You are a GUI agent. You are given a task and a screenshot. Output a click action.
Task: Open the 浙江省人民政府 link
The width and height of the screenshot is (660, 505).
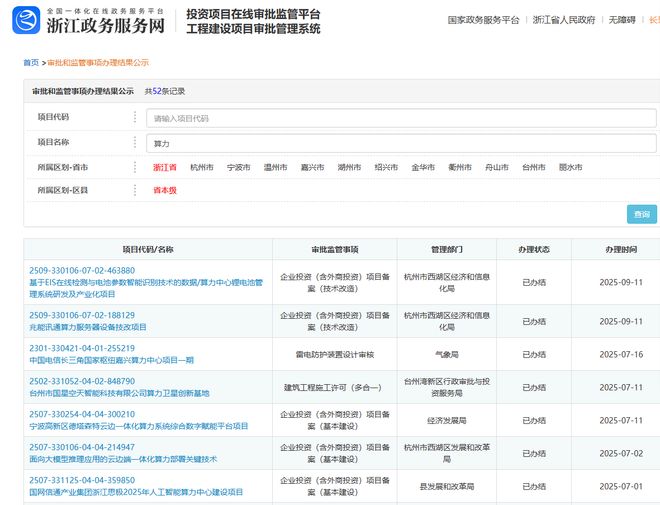pos(564,19)
